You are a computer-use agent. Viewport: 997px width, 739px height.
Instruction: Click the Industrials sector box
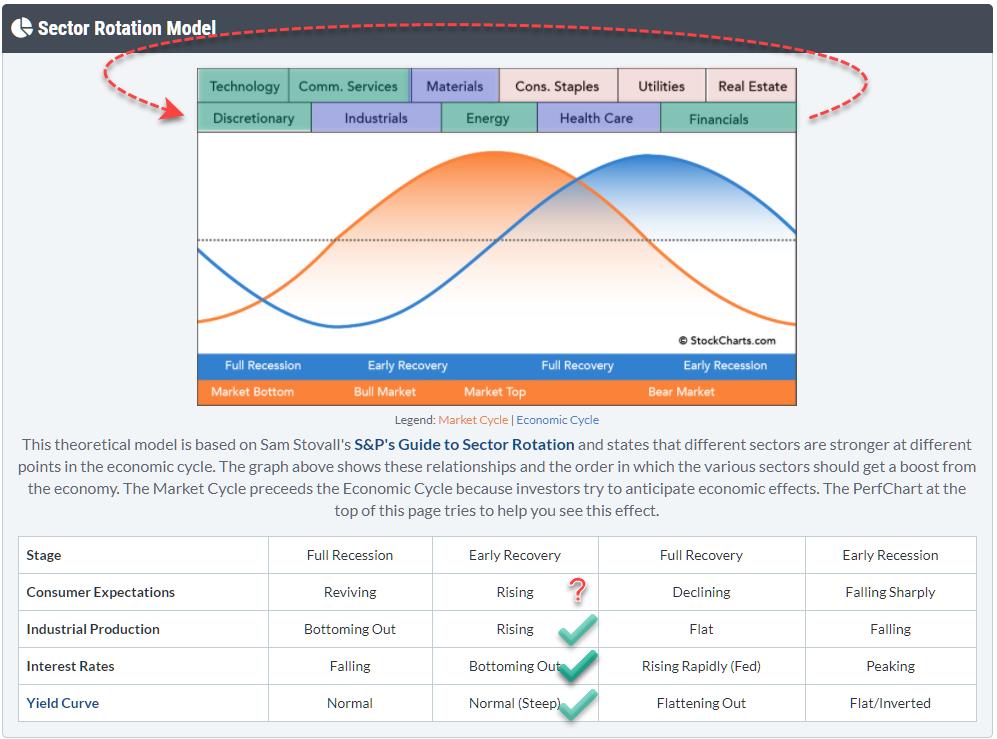point(376,118)
